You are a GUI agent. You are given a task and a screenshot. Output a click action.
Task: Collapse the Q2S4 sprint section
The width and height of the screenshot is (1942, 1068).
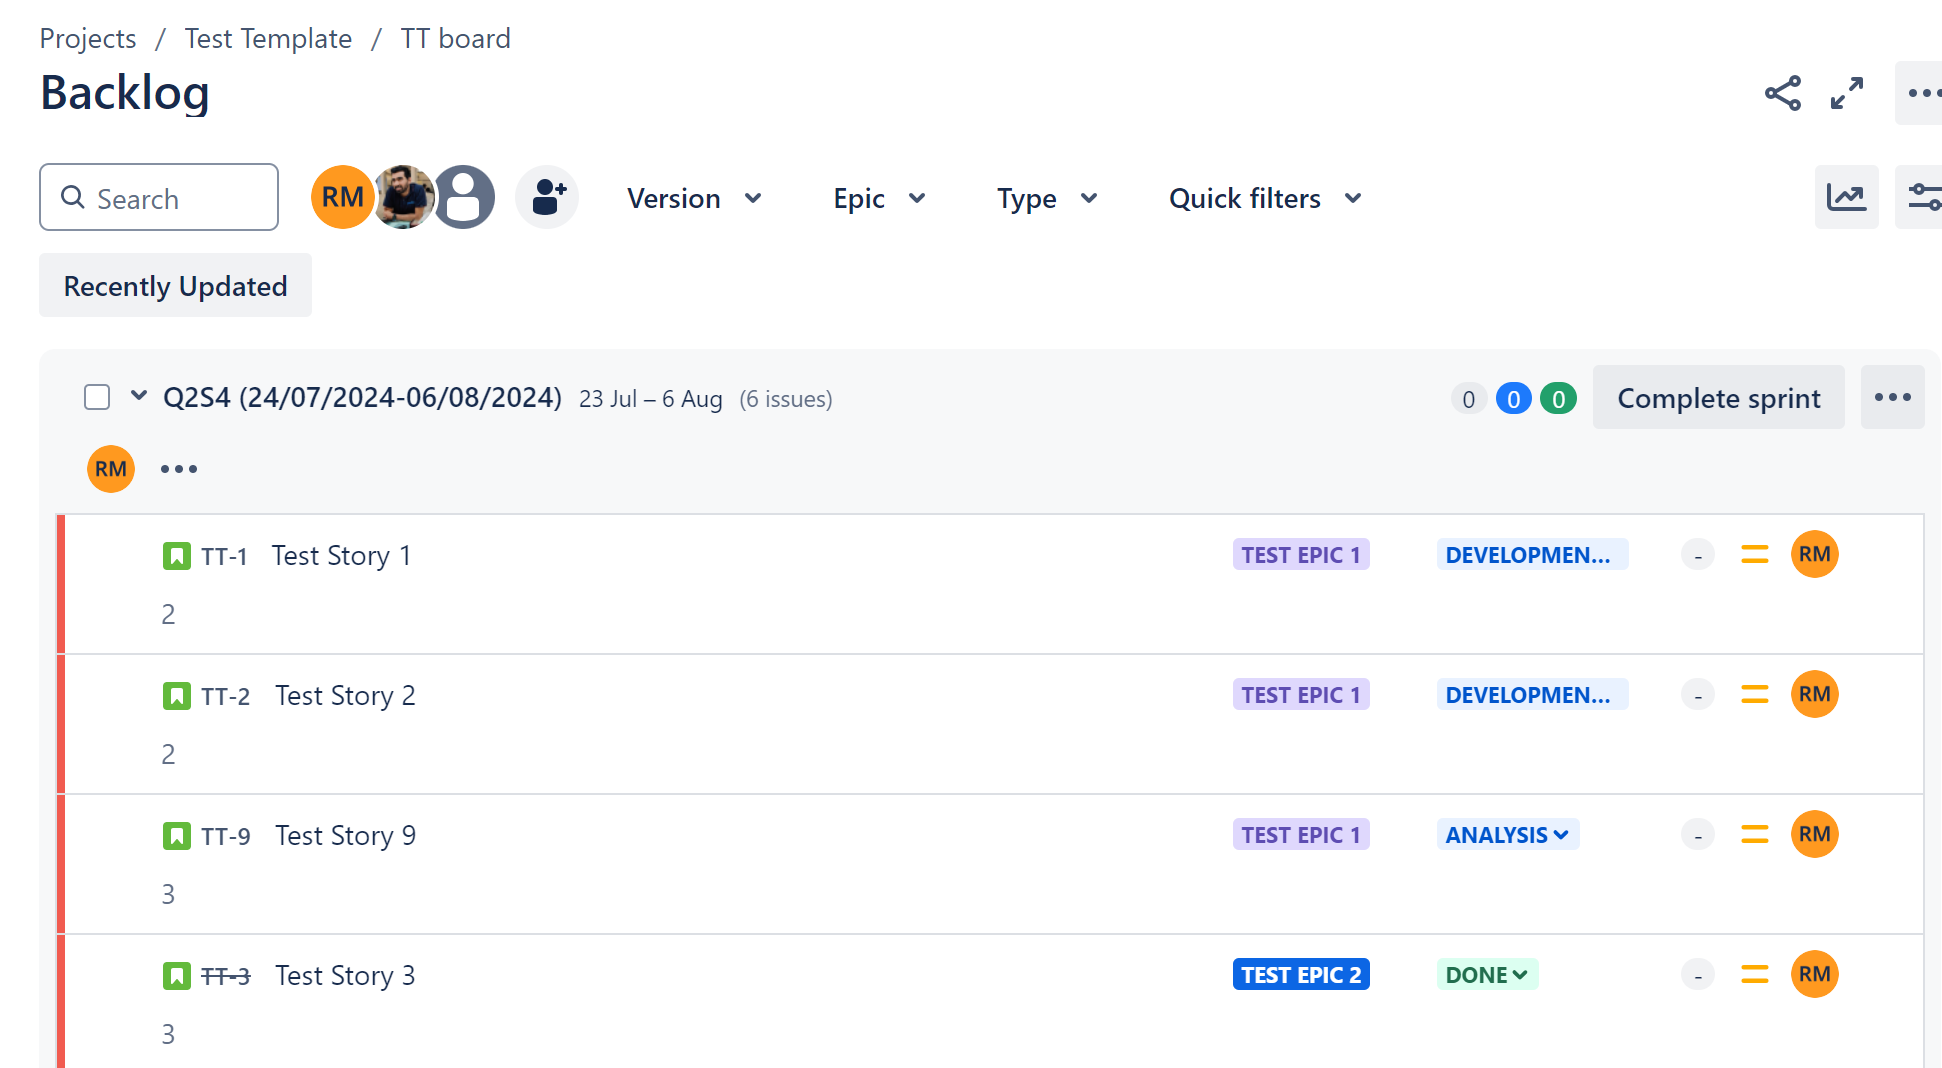pos(139,396)
